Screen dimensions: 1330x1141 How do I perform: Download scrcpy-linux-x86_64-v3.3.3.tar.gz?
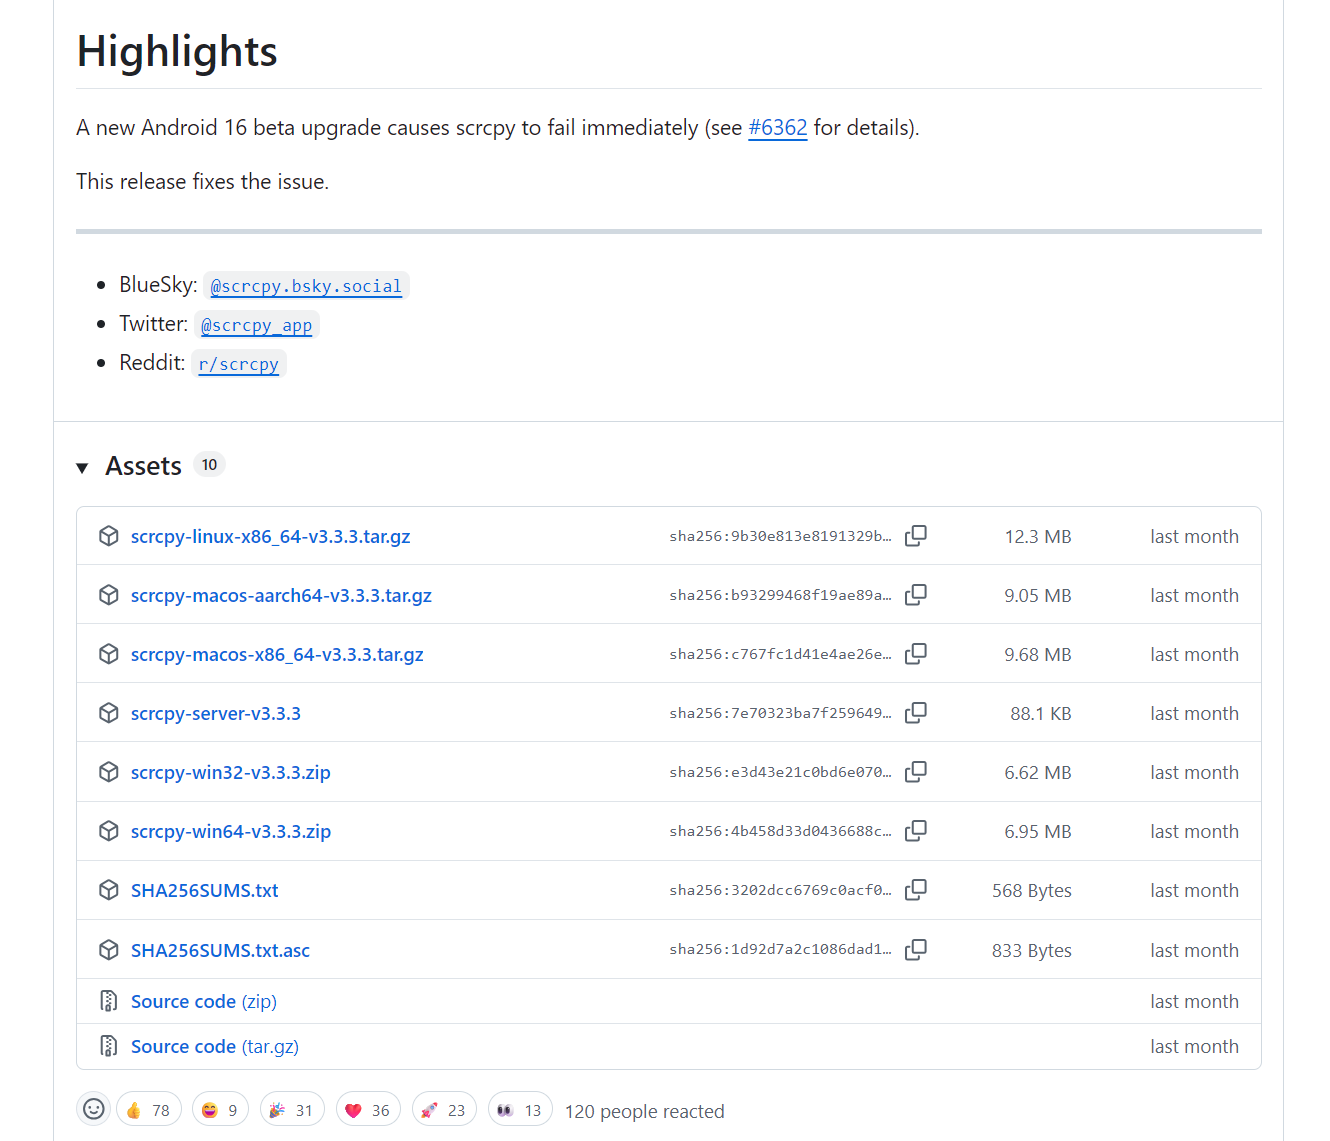coord(270,537)
